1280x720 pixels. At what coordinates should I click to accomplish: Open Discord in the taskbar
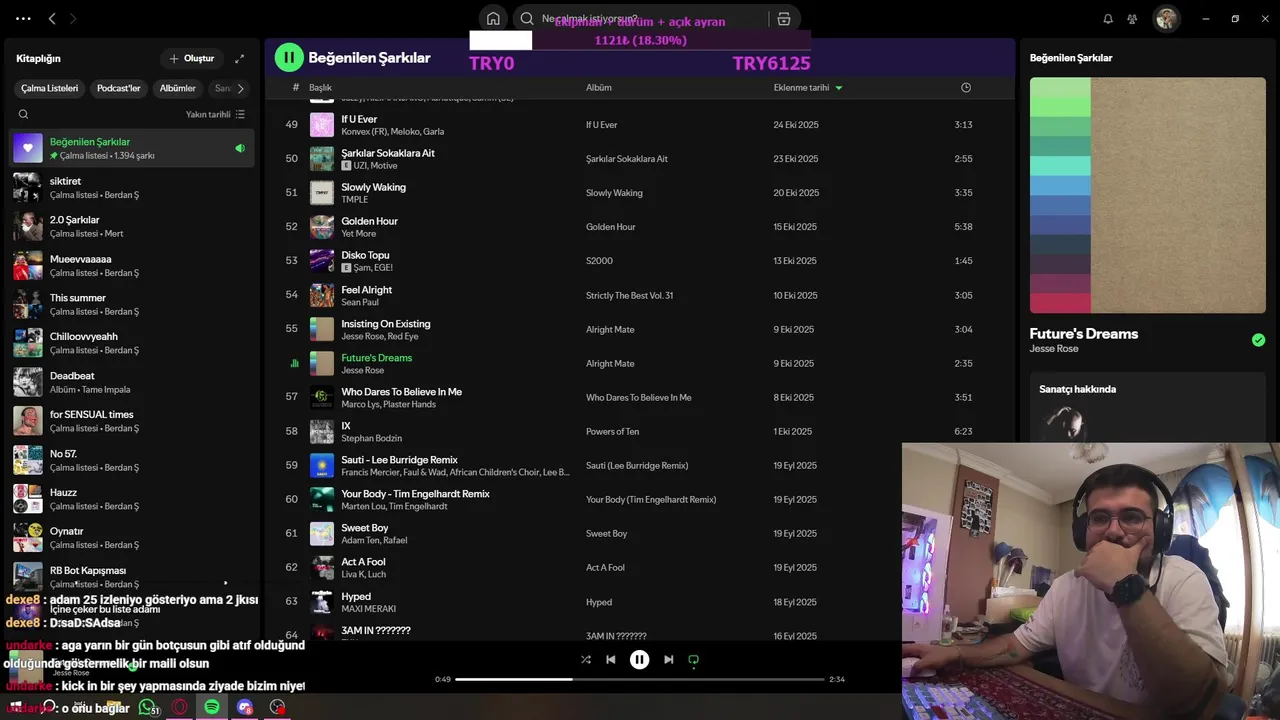[245, 707]
